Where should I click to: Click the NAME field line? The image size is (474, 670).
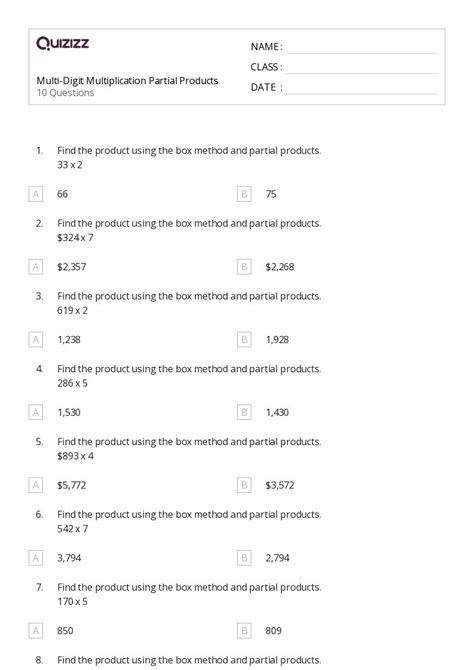(x=361, y=49)
